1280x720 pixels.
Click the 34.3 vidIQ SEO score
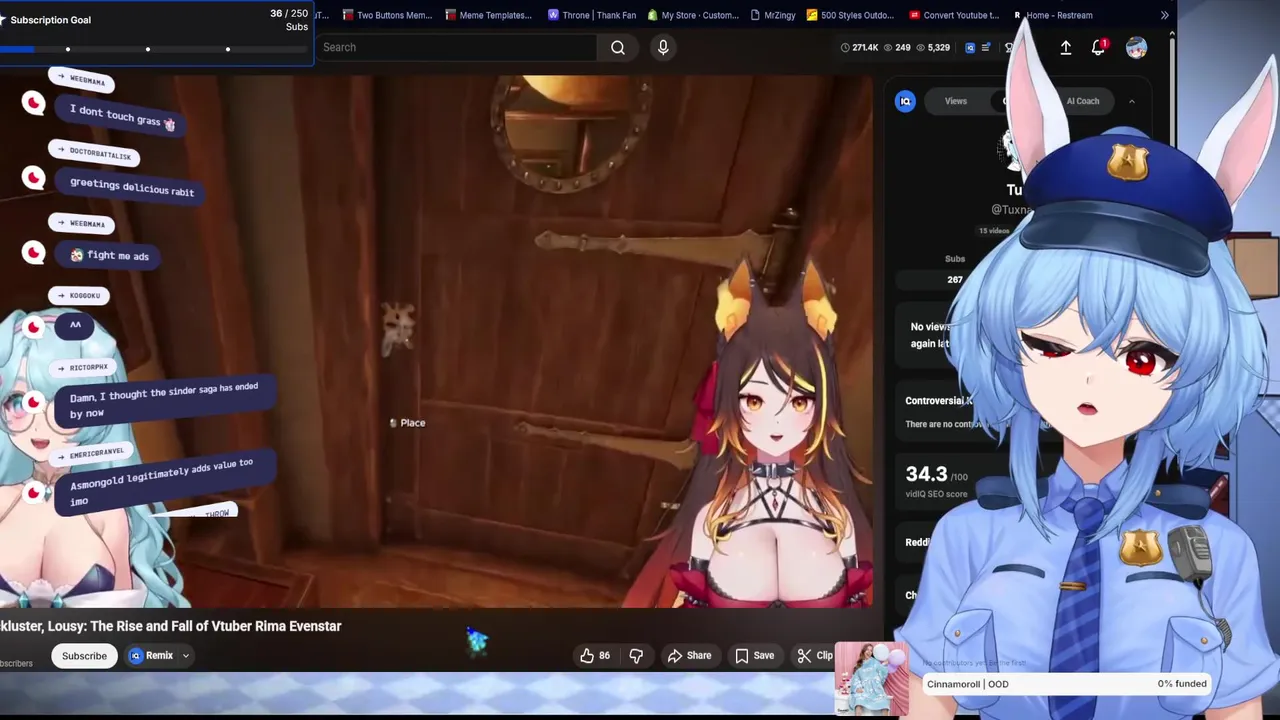click(926, 474)
